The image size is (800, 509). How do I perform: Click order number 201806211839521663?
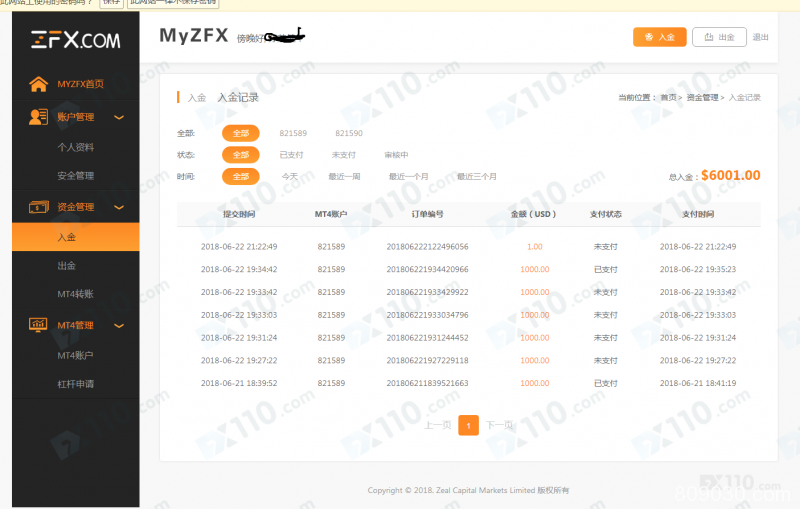[428, 383]
